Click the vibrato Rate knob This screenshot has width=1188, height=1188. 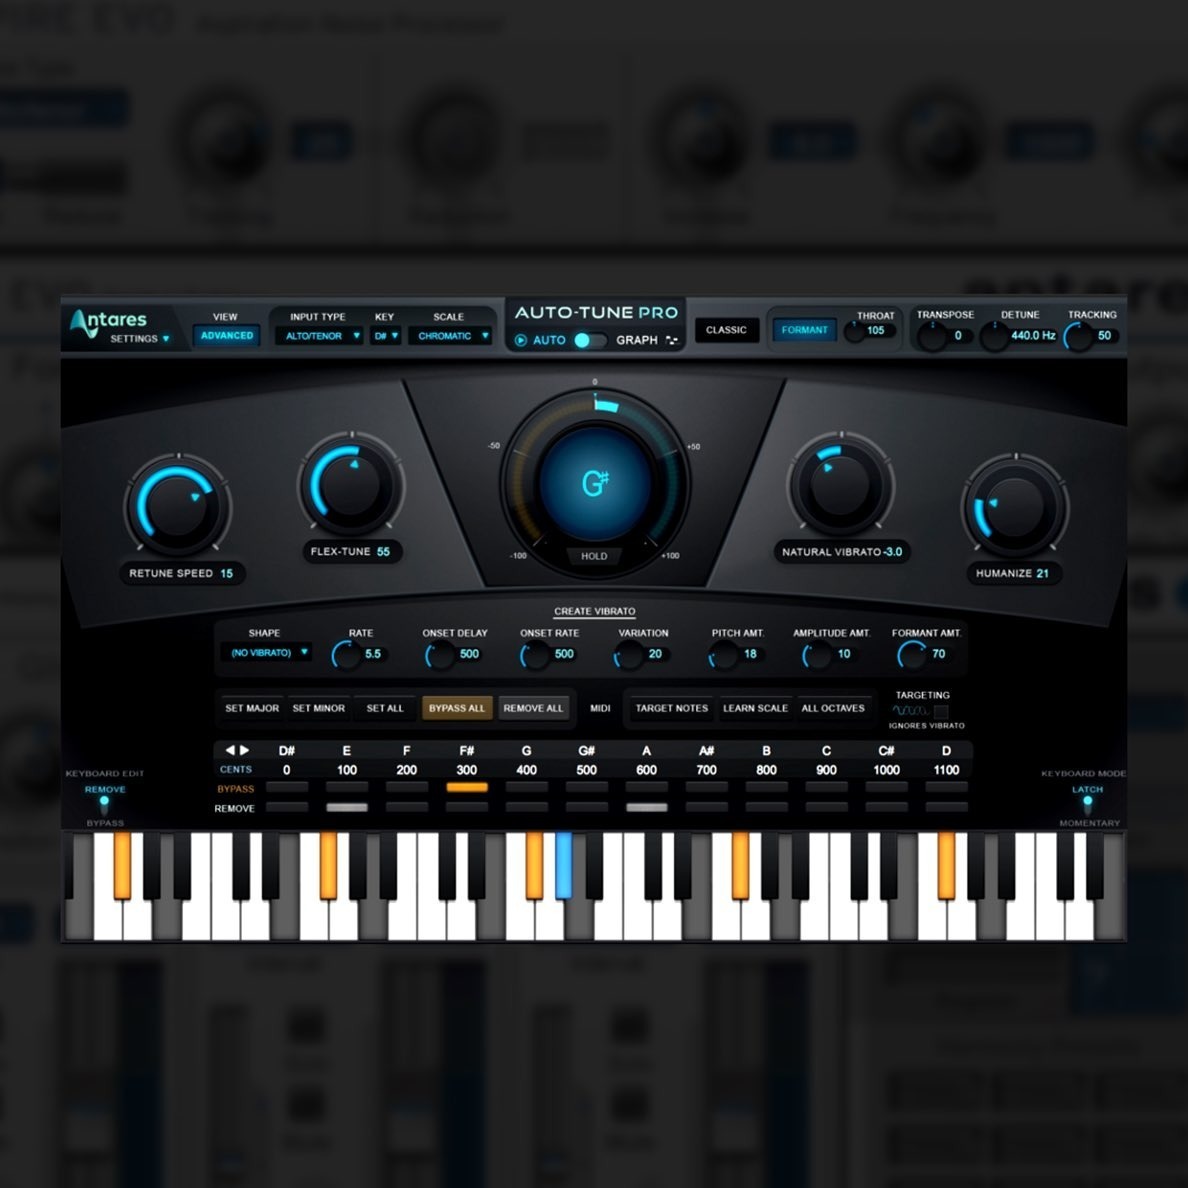(346, 654)
